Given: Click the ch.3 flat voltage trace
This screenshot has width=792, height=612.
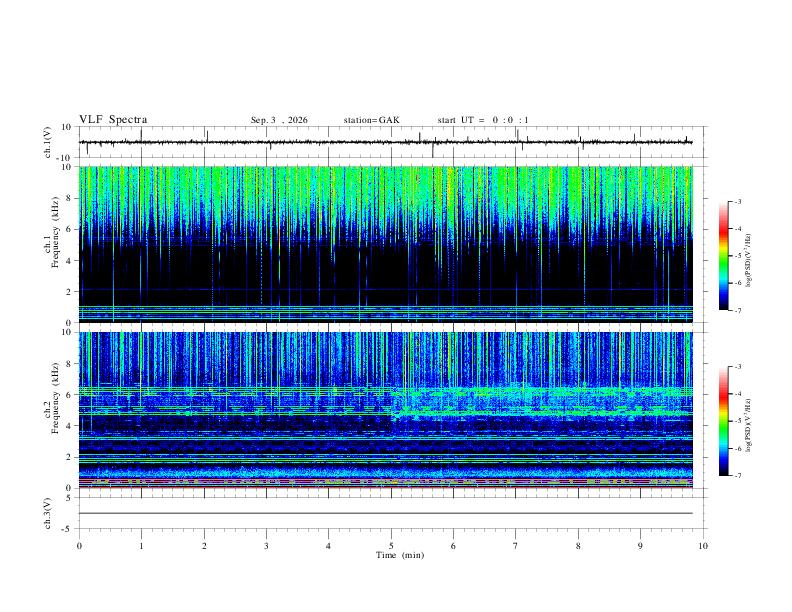Looking at the screenshot, I should (385, 513).
